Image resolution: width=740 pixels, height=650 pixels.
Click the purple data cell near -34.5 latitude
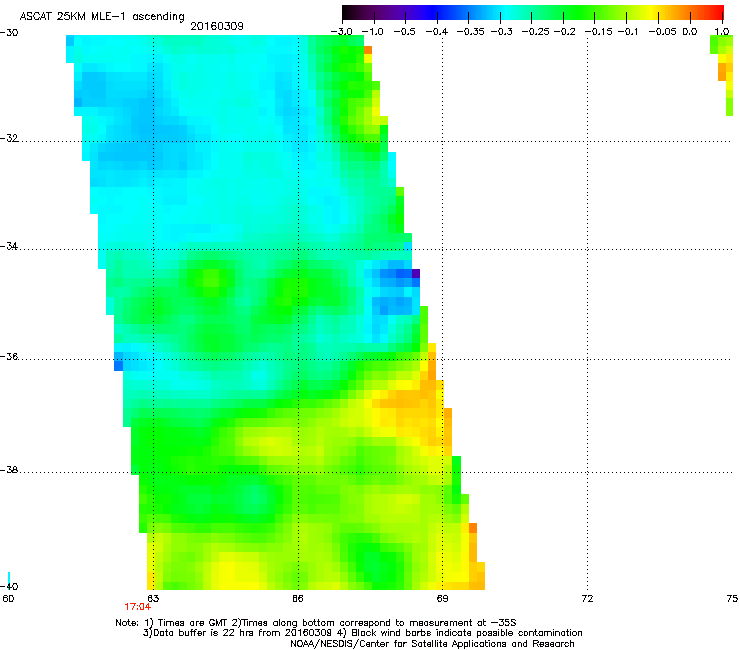click(416, 273)
